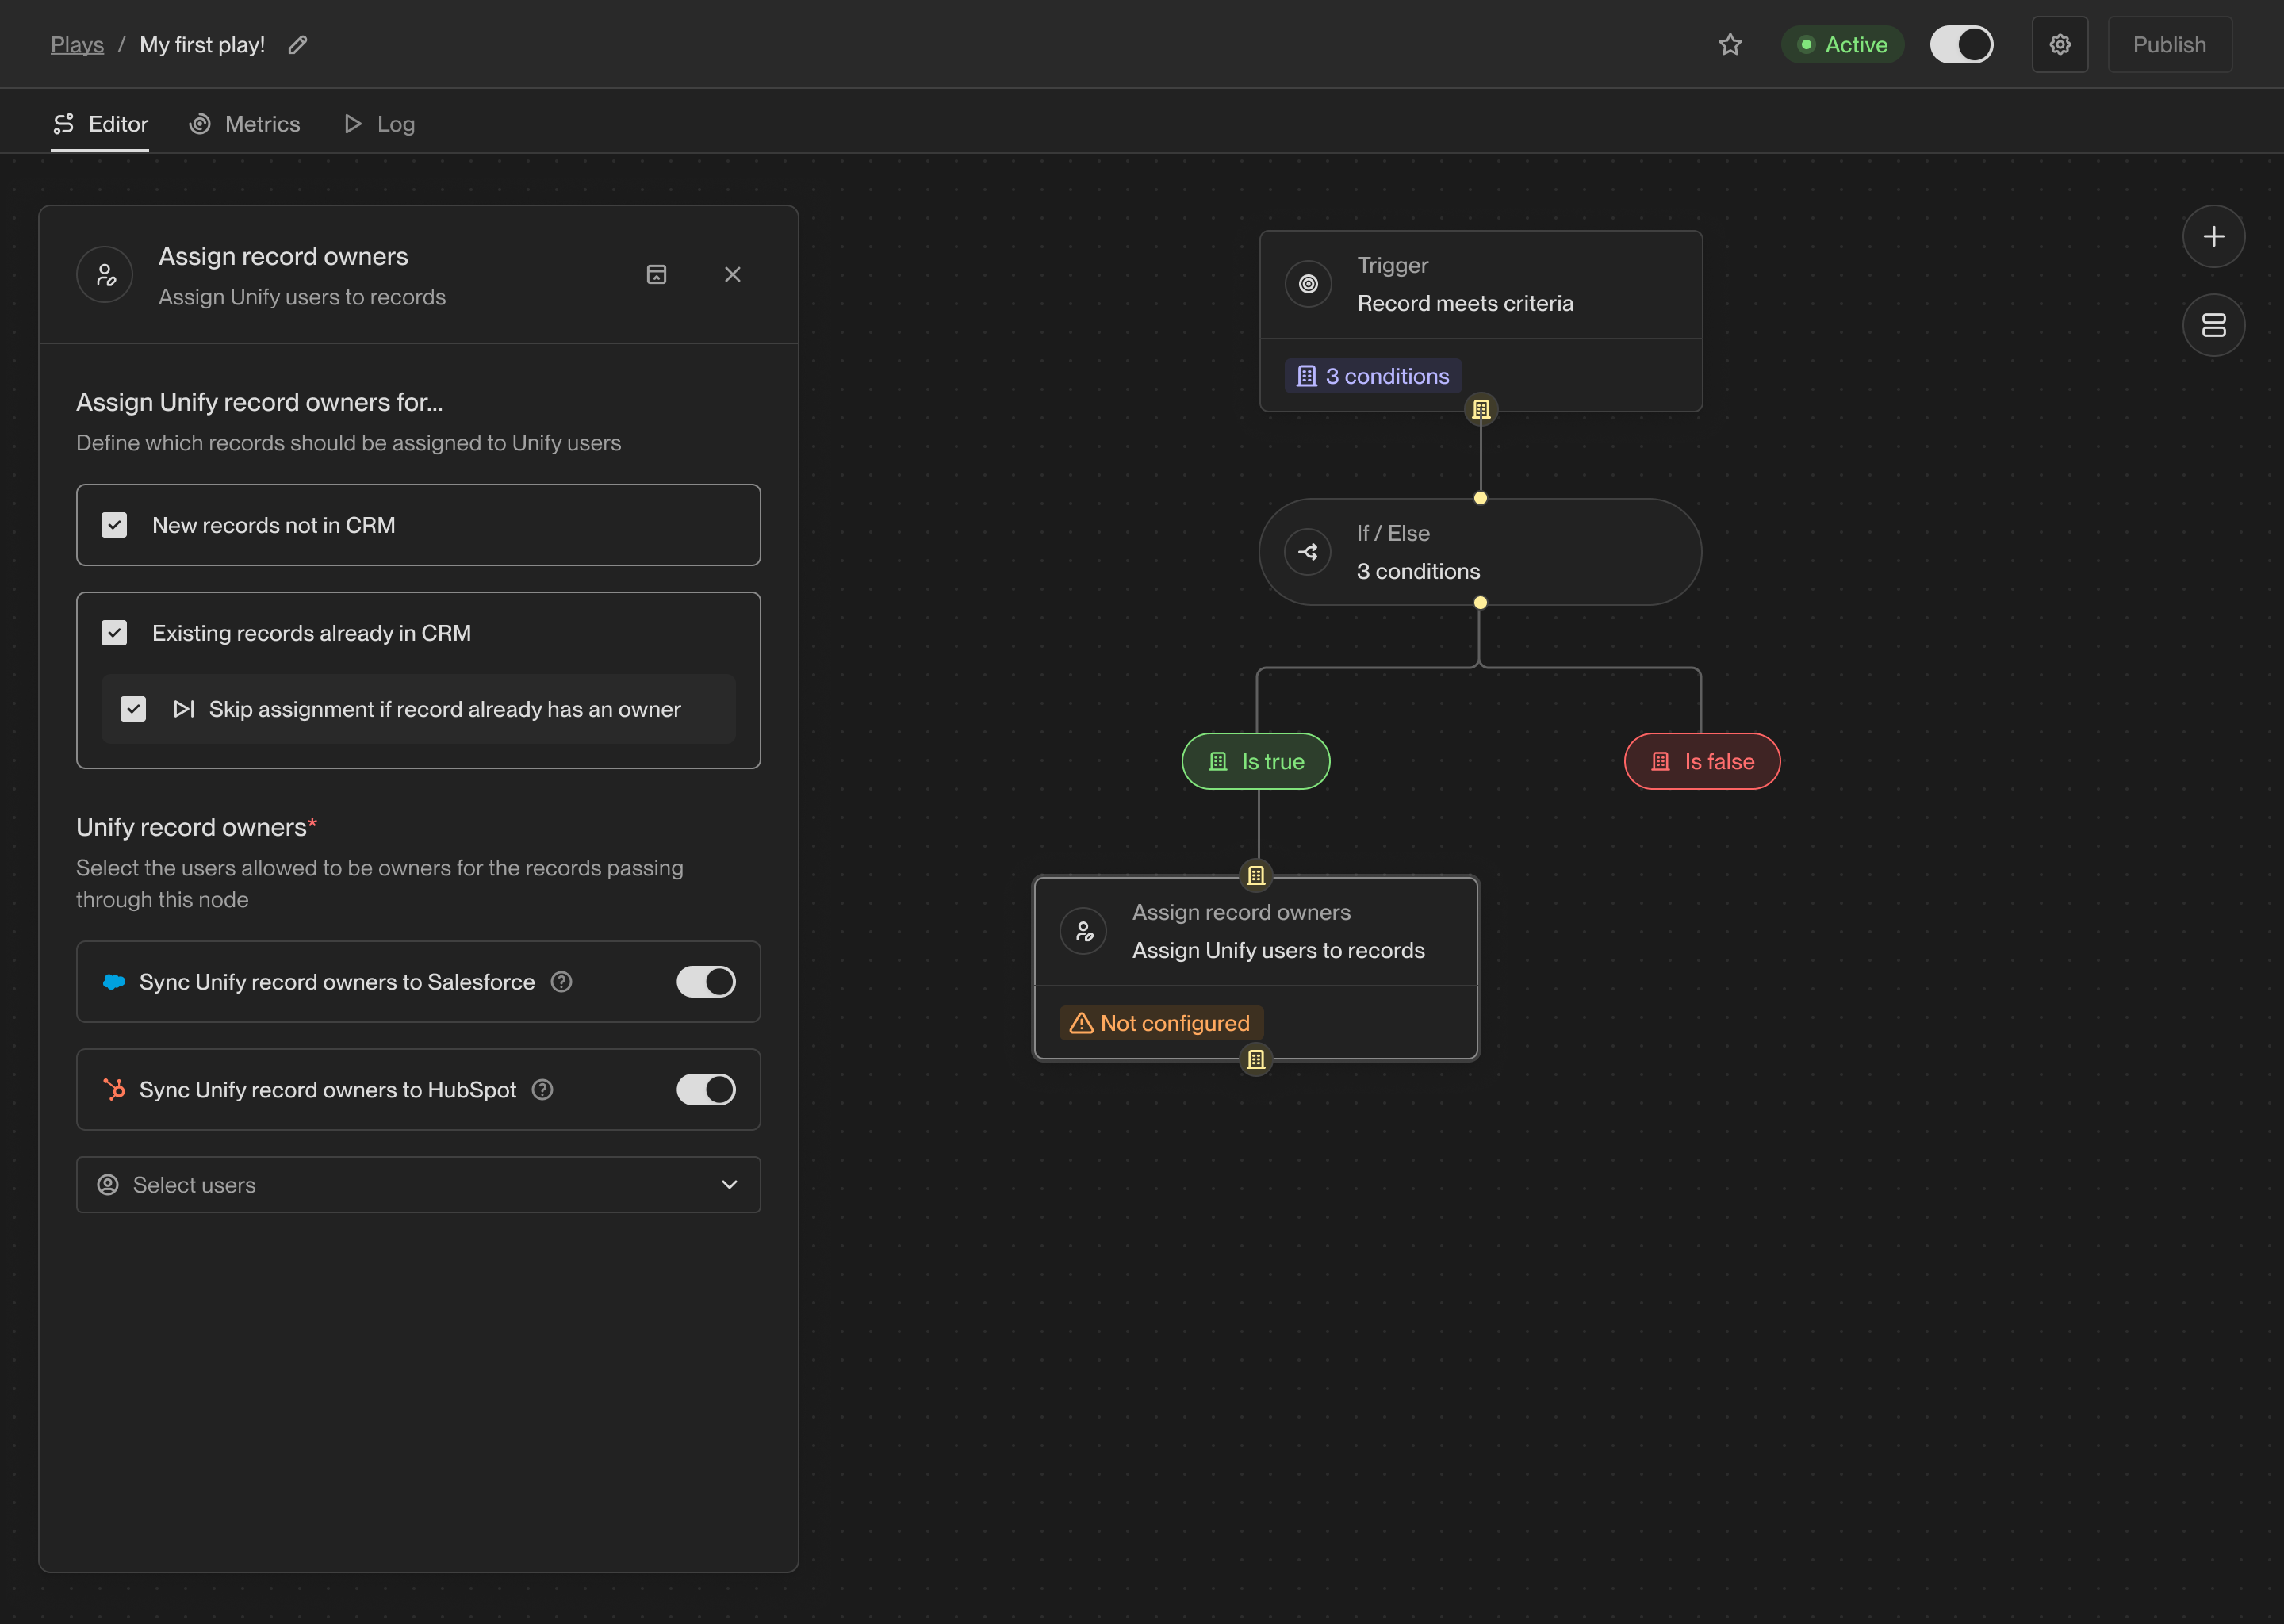Toggle the Active play switch off

tap(1961, 45)
